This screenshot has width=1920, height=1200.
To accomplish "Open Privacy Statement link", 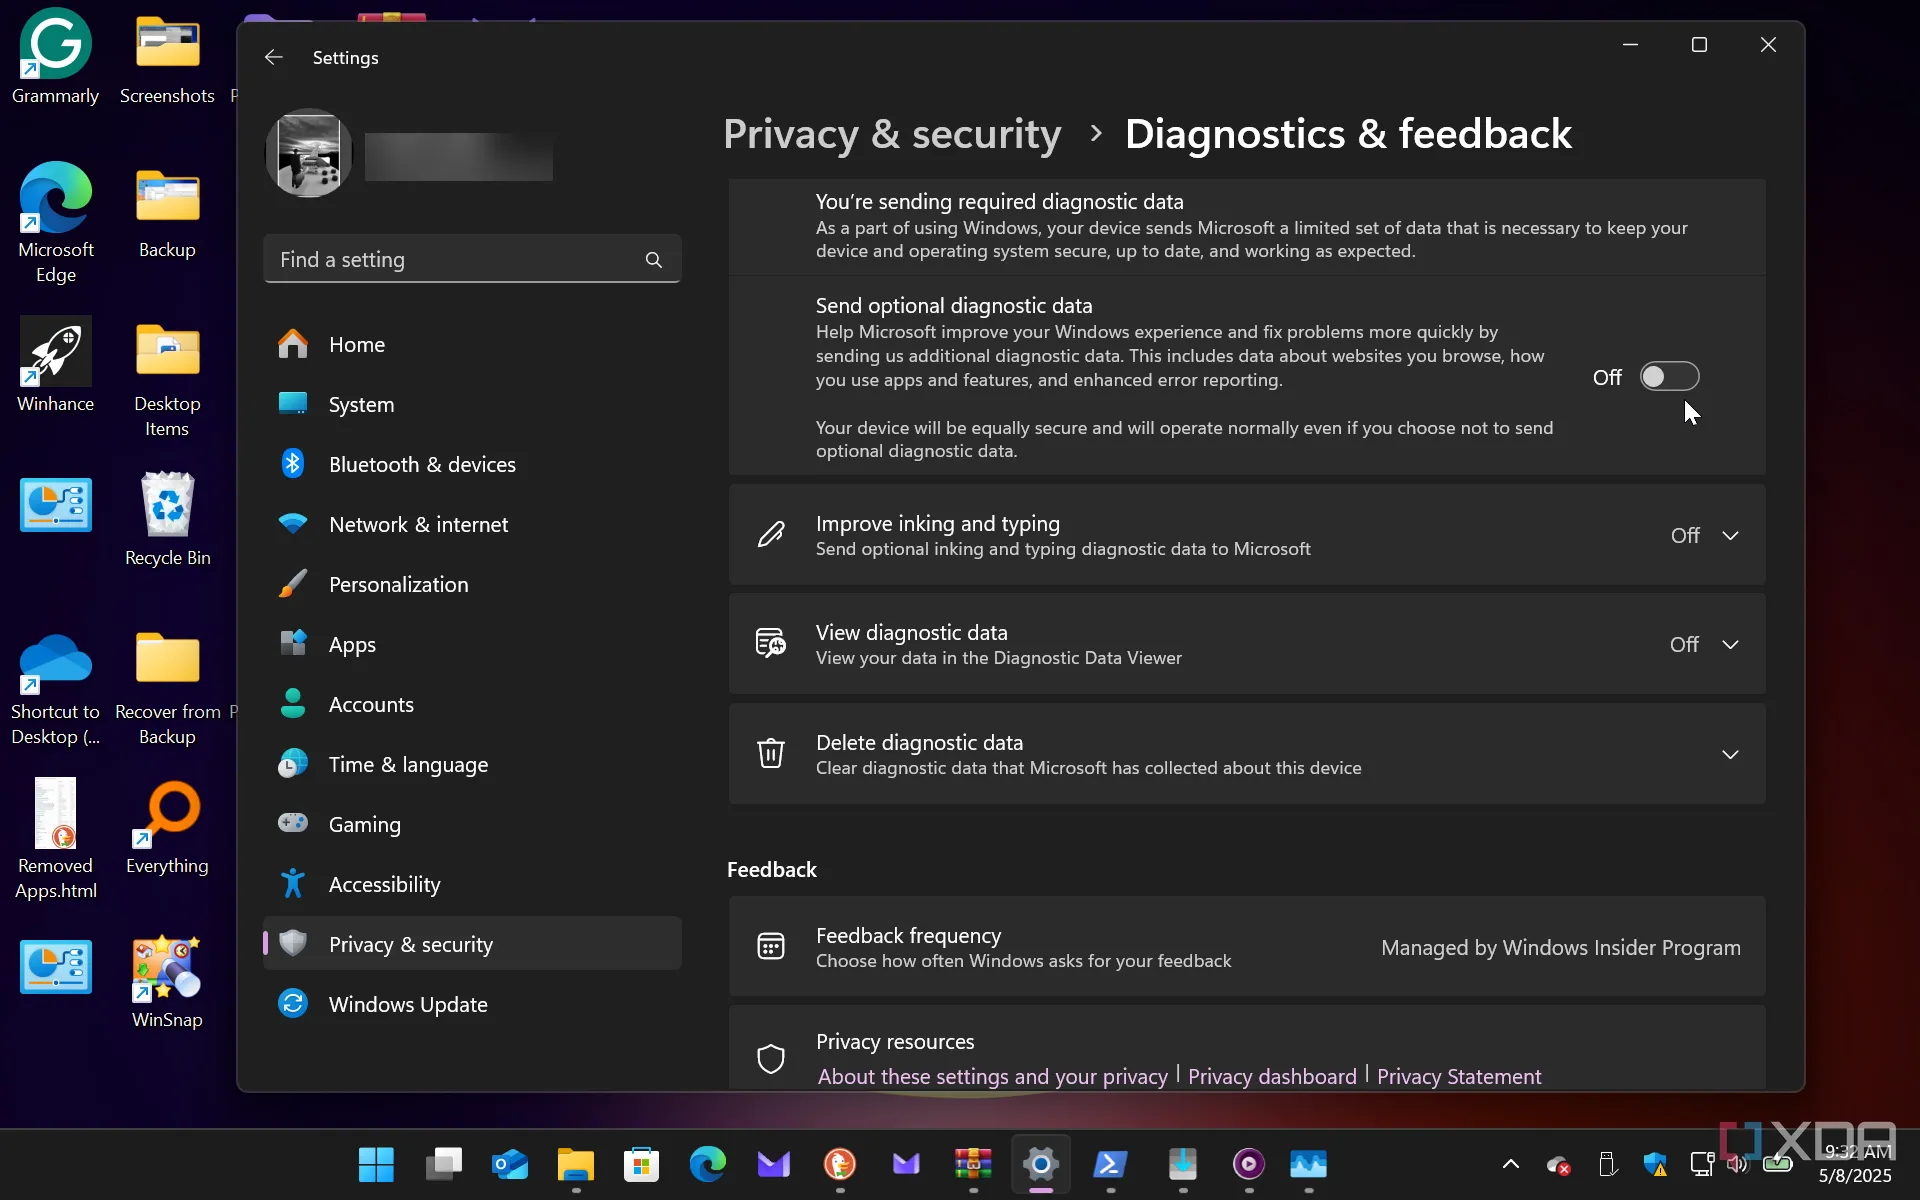I will [x=1459, y=1077].
